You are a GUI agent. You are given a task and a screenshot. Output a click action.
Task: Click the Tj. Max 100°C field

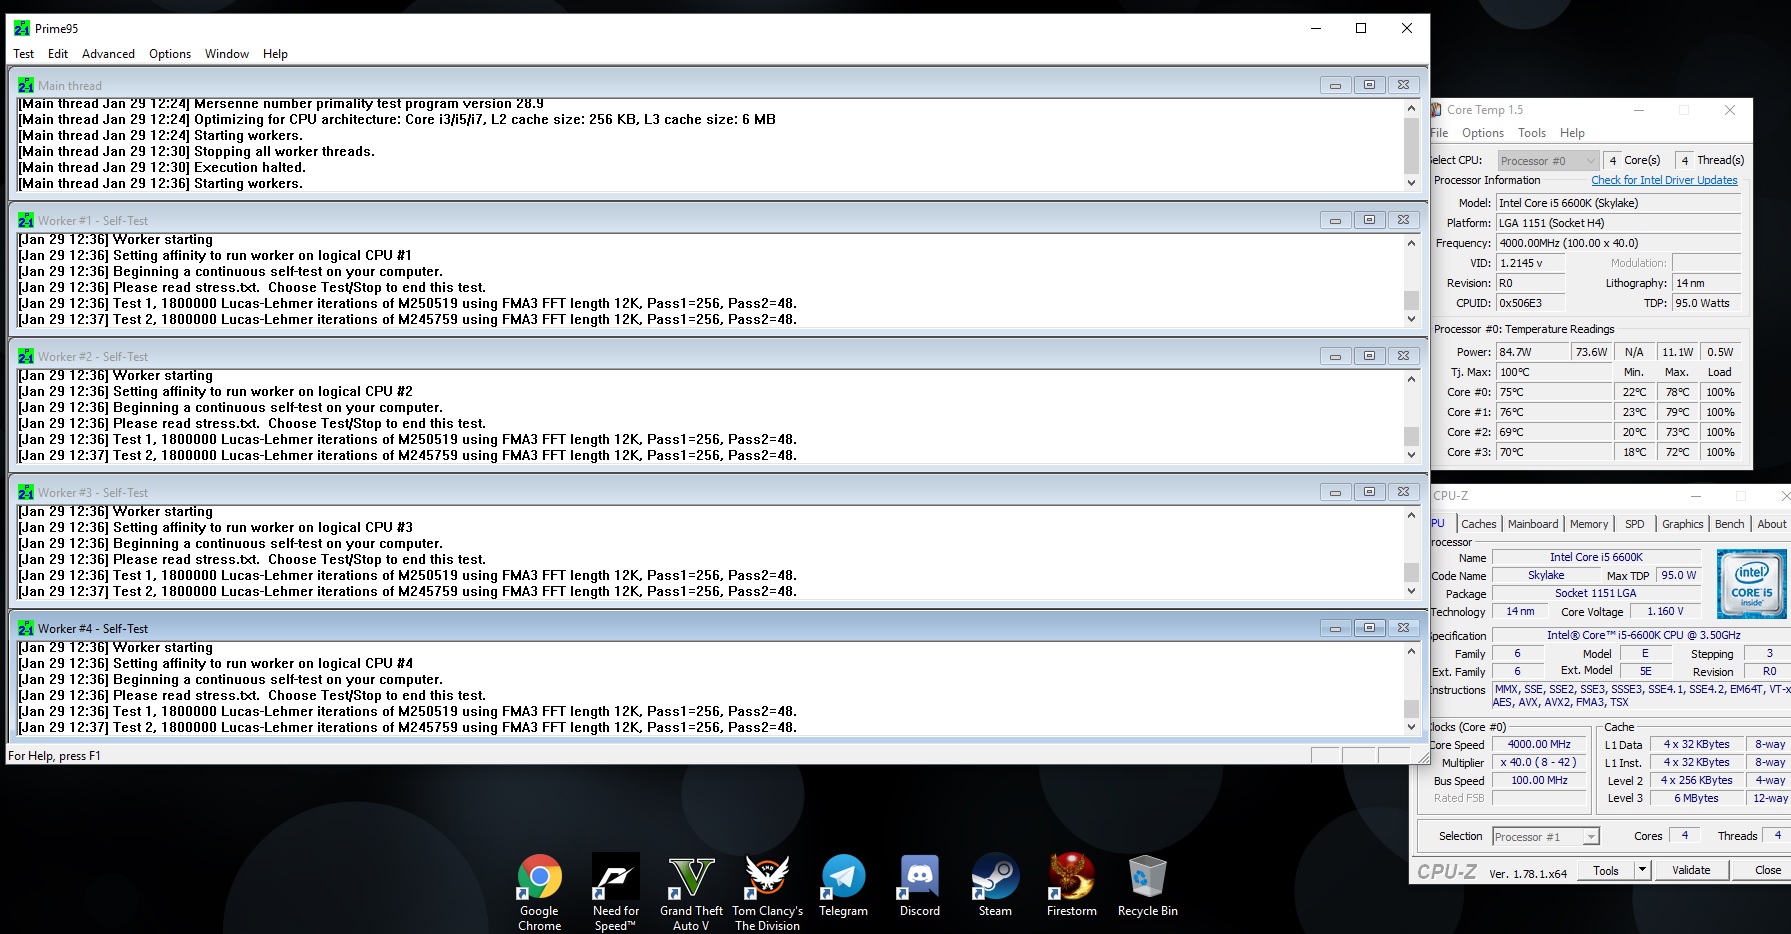[1553, 372]
